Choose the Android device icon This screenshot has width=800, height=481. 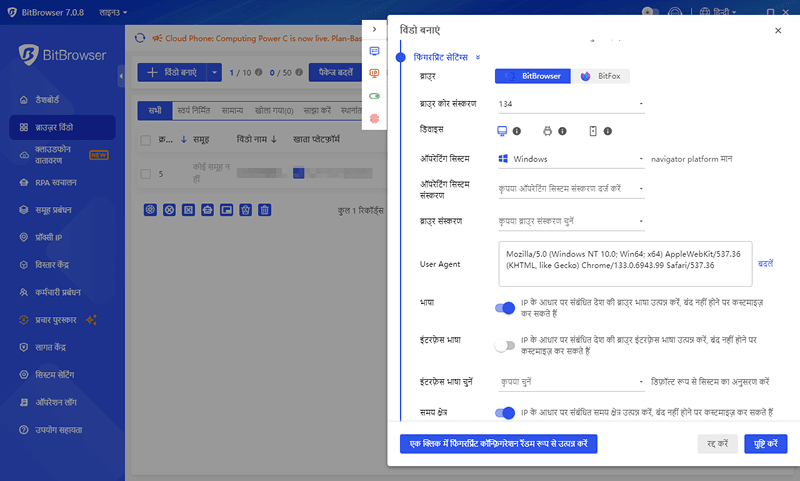[547, 131]
